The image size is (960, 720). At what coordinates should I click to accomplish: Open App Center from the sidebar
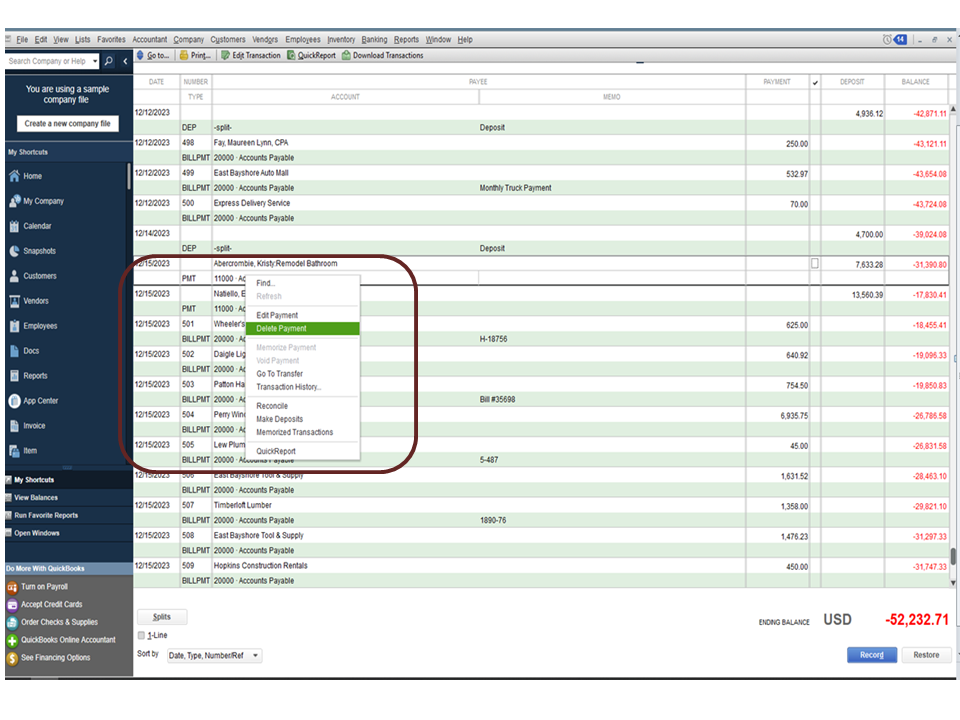pyautogui.click(x=14, y=401)
